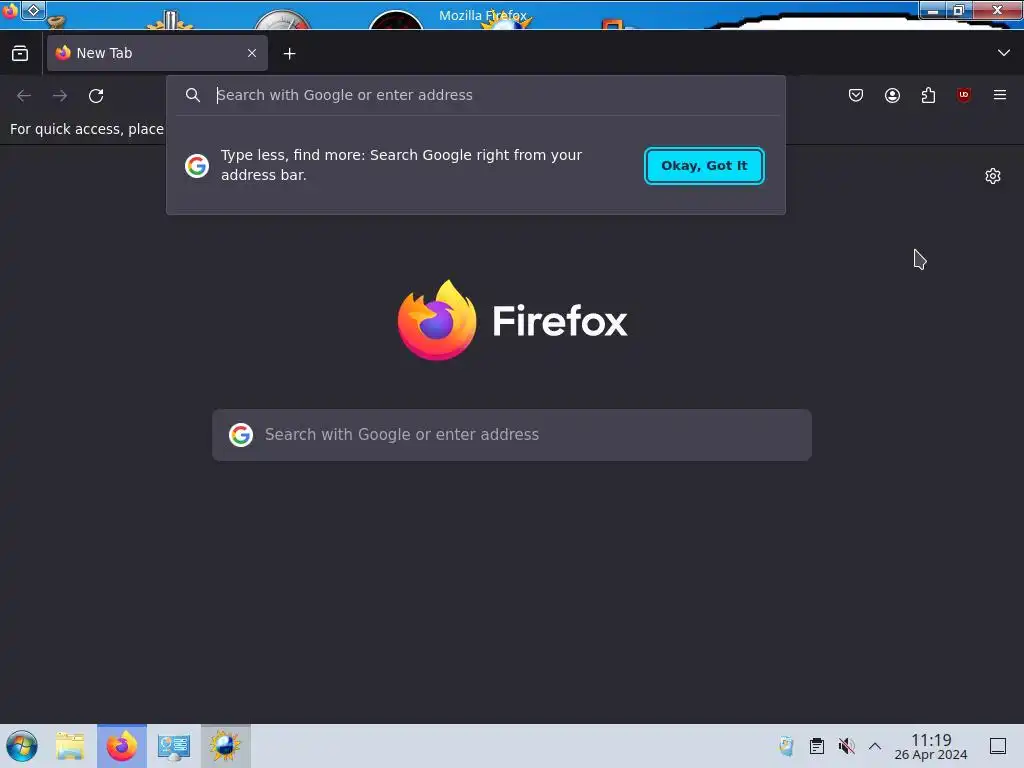Expand the list all tabs chevron
The height and width of the screenshot is (768, 1024).
pyautogui.click(x=1003, y=52)
